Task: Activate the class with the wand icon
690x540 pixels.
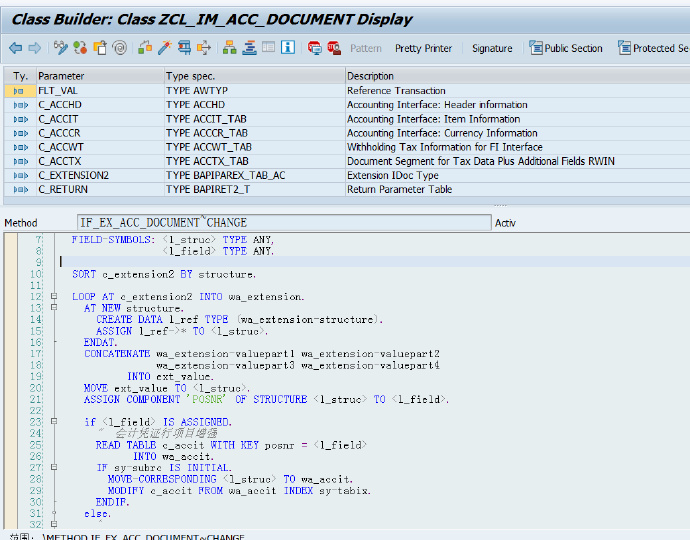Action: 165,48
